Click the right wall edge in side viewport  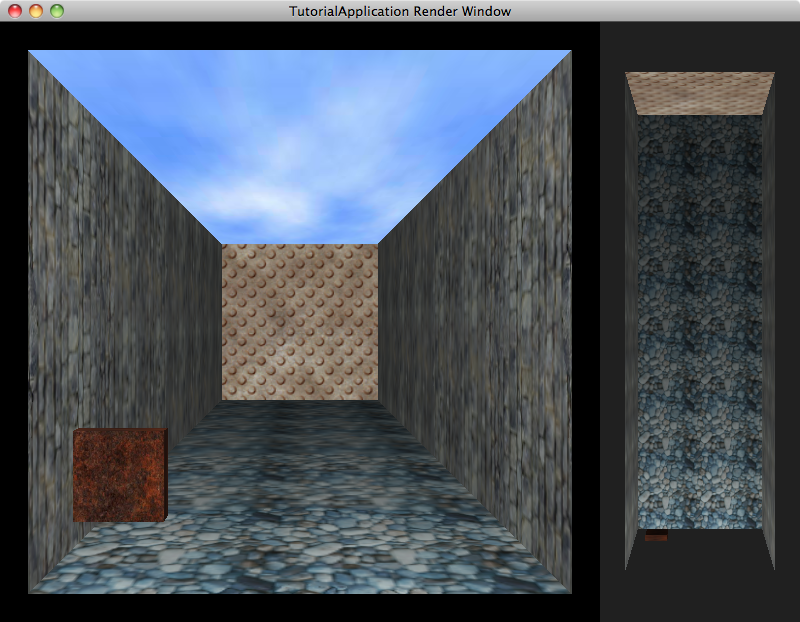pyautogui.click(x=768, y=320)
